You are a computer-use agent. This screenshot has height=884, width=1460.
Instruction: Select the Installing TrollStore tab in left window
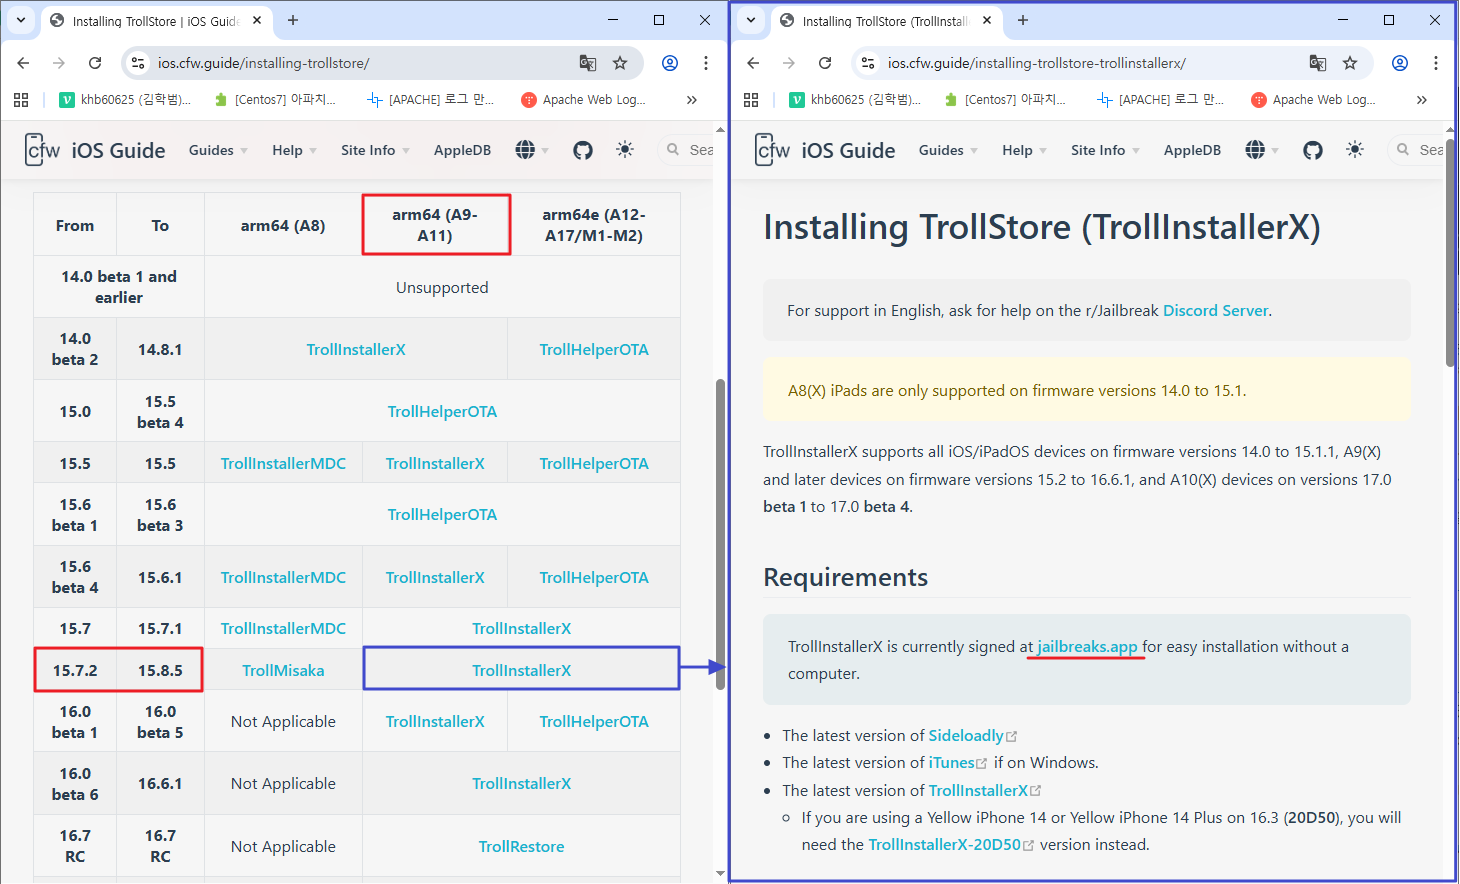pos(155,21)
